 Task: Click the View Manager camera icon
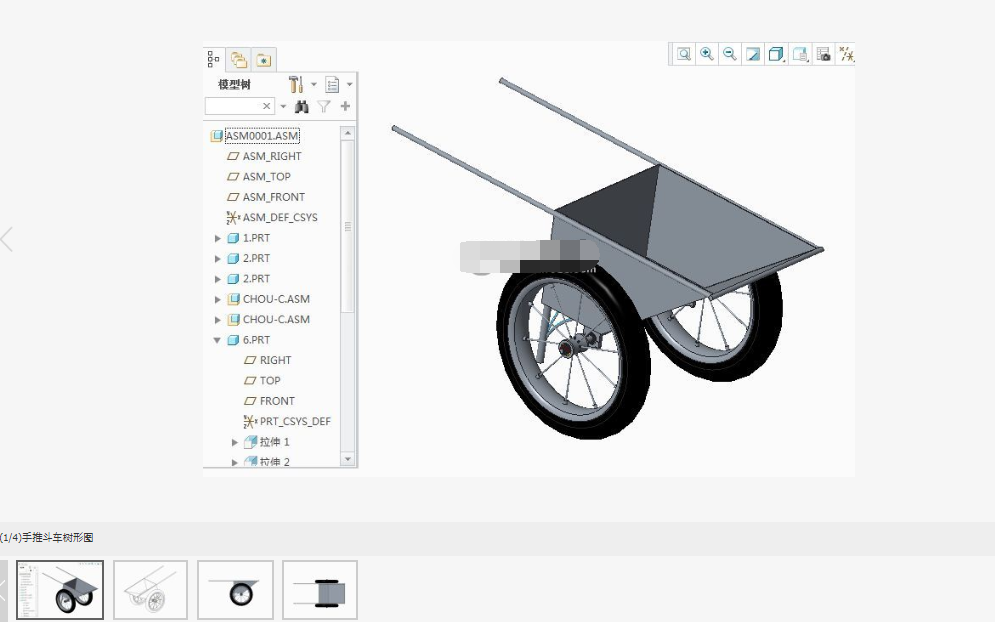pyautogui.click(x=823, y=54)
